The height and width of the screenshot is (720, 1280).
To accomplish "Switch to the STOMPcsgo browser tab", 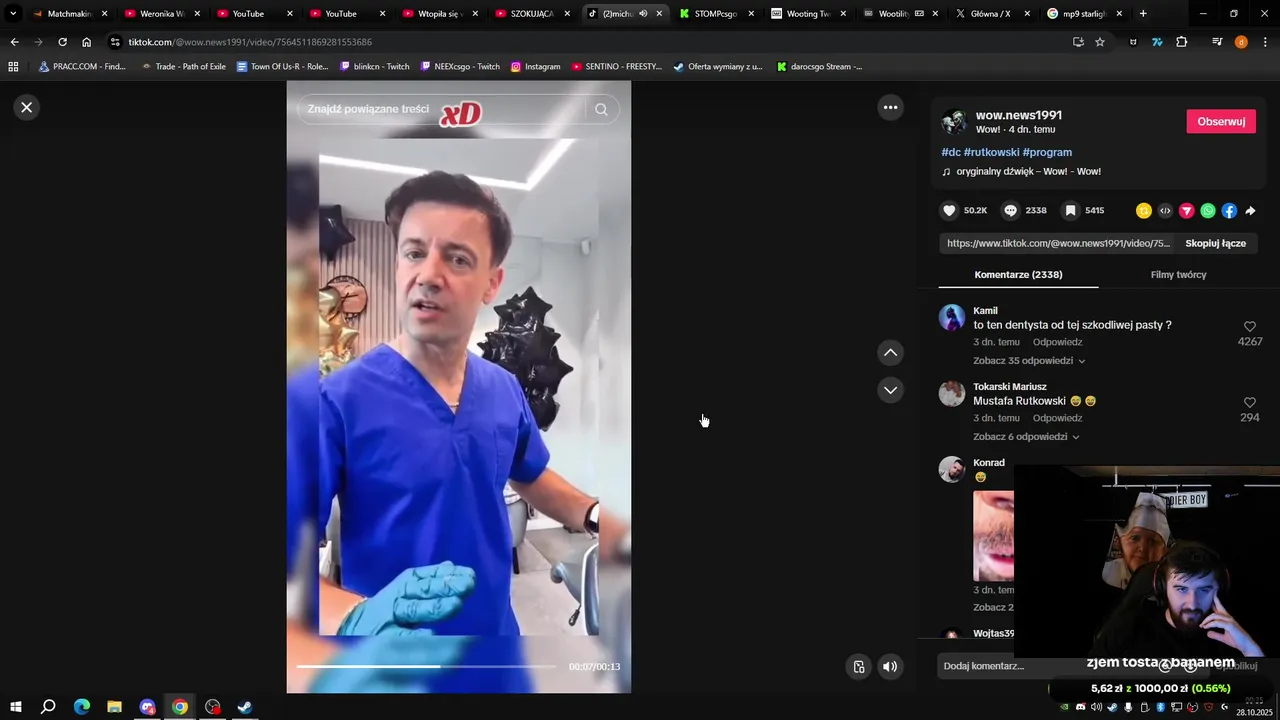I will 716,14.
